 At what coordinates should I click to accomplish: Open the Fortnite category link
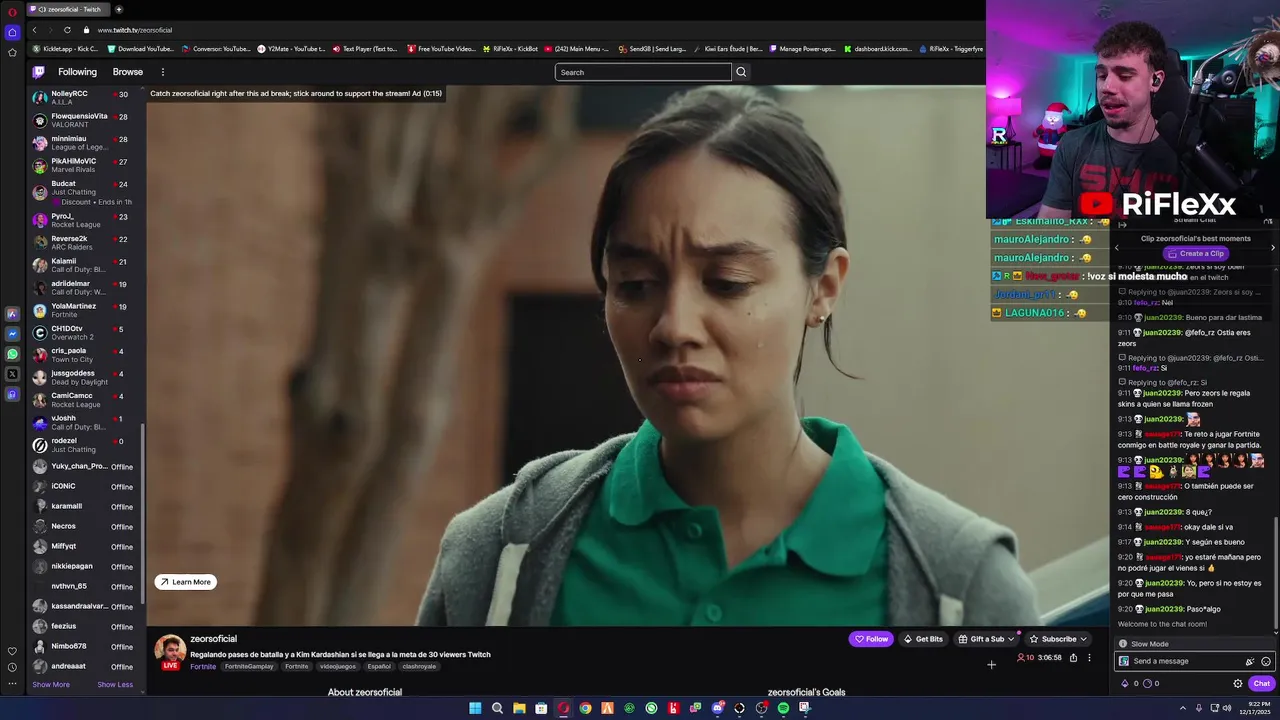[203, 666]
